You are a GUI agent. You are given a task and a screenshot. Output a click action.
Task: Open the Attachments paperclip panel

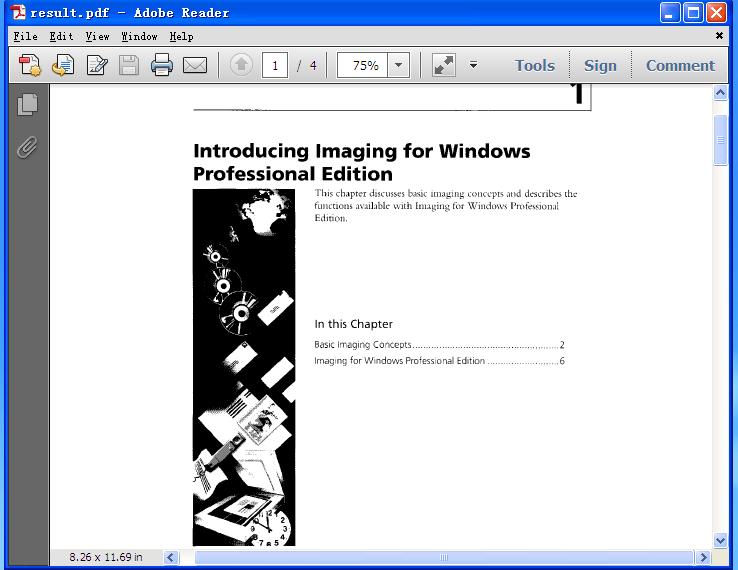pos(27,147)
